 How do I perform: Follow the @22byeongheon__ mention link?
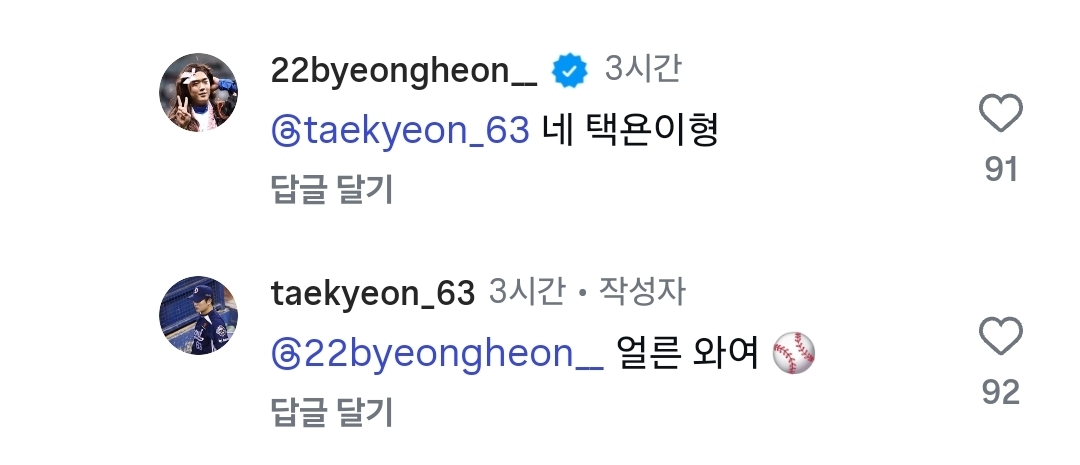click(x=437, y=355)
